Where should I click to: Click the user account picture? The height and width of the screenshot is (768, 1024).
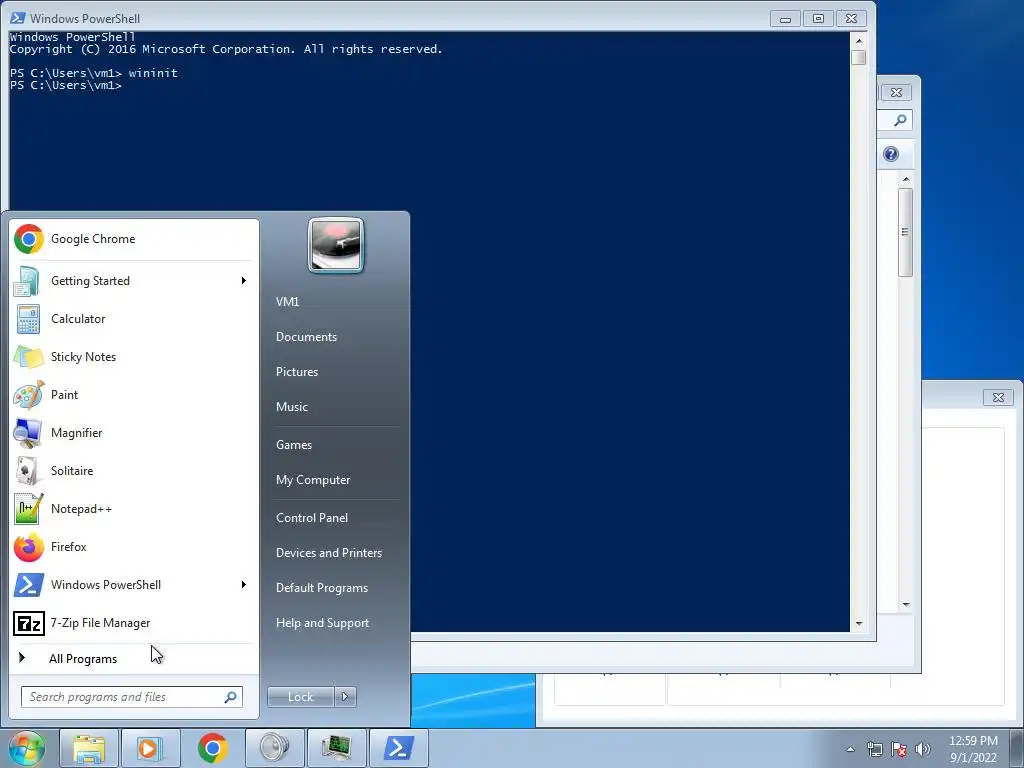point(336,246)
